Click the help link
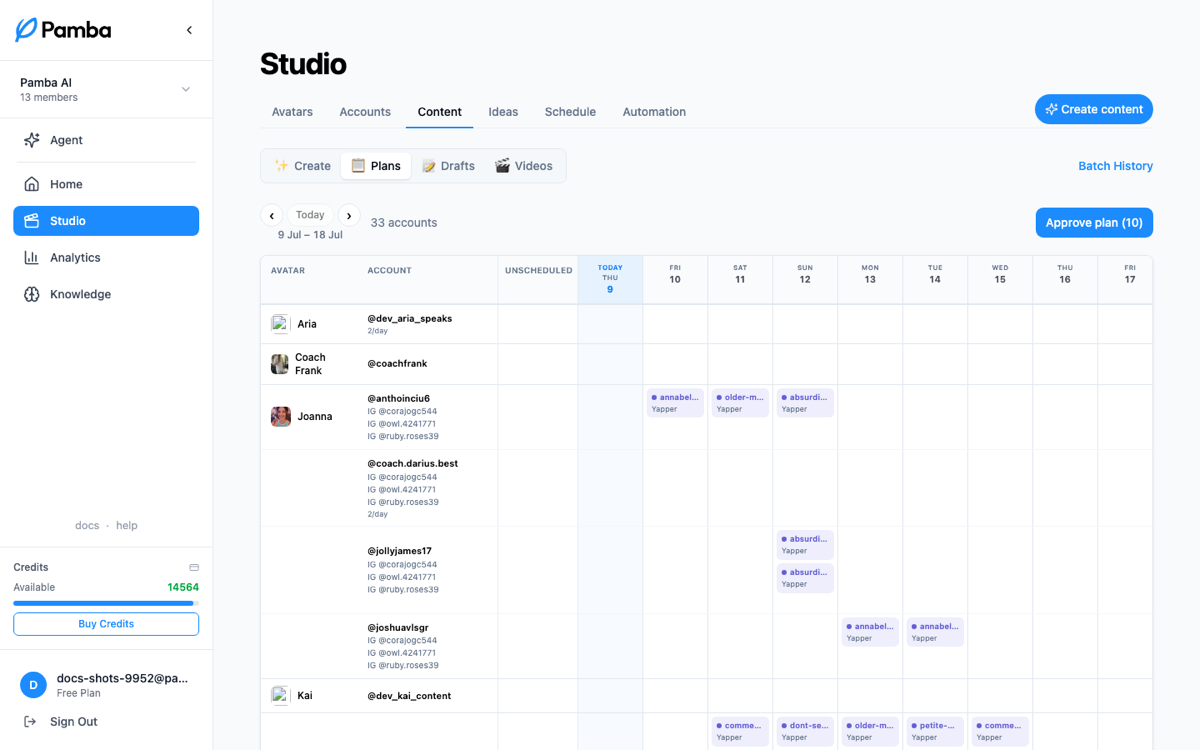 [126, 525]
